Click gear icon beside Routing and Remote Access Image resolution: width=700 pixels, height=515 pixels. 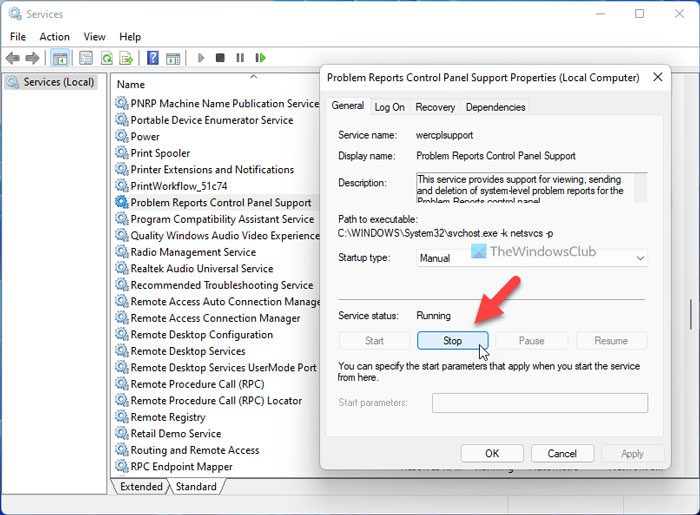(122, 450)
